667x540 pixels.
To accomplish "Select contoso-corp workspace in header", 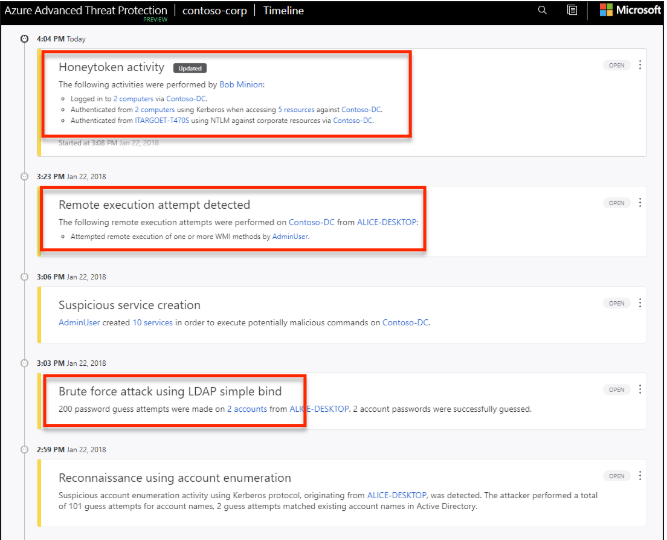I will pyautogui.click(x=214, y=11).
